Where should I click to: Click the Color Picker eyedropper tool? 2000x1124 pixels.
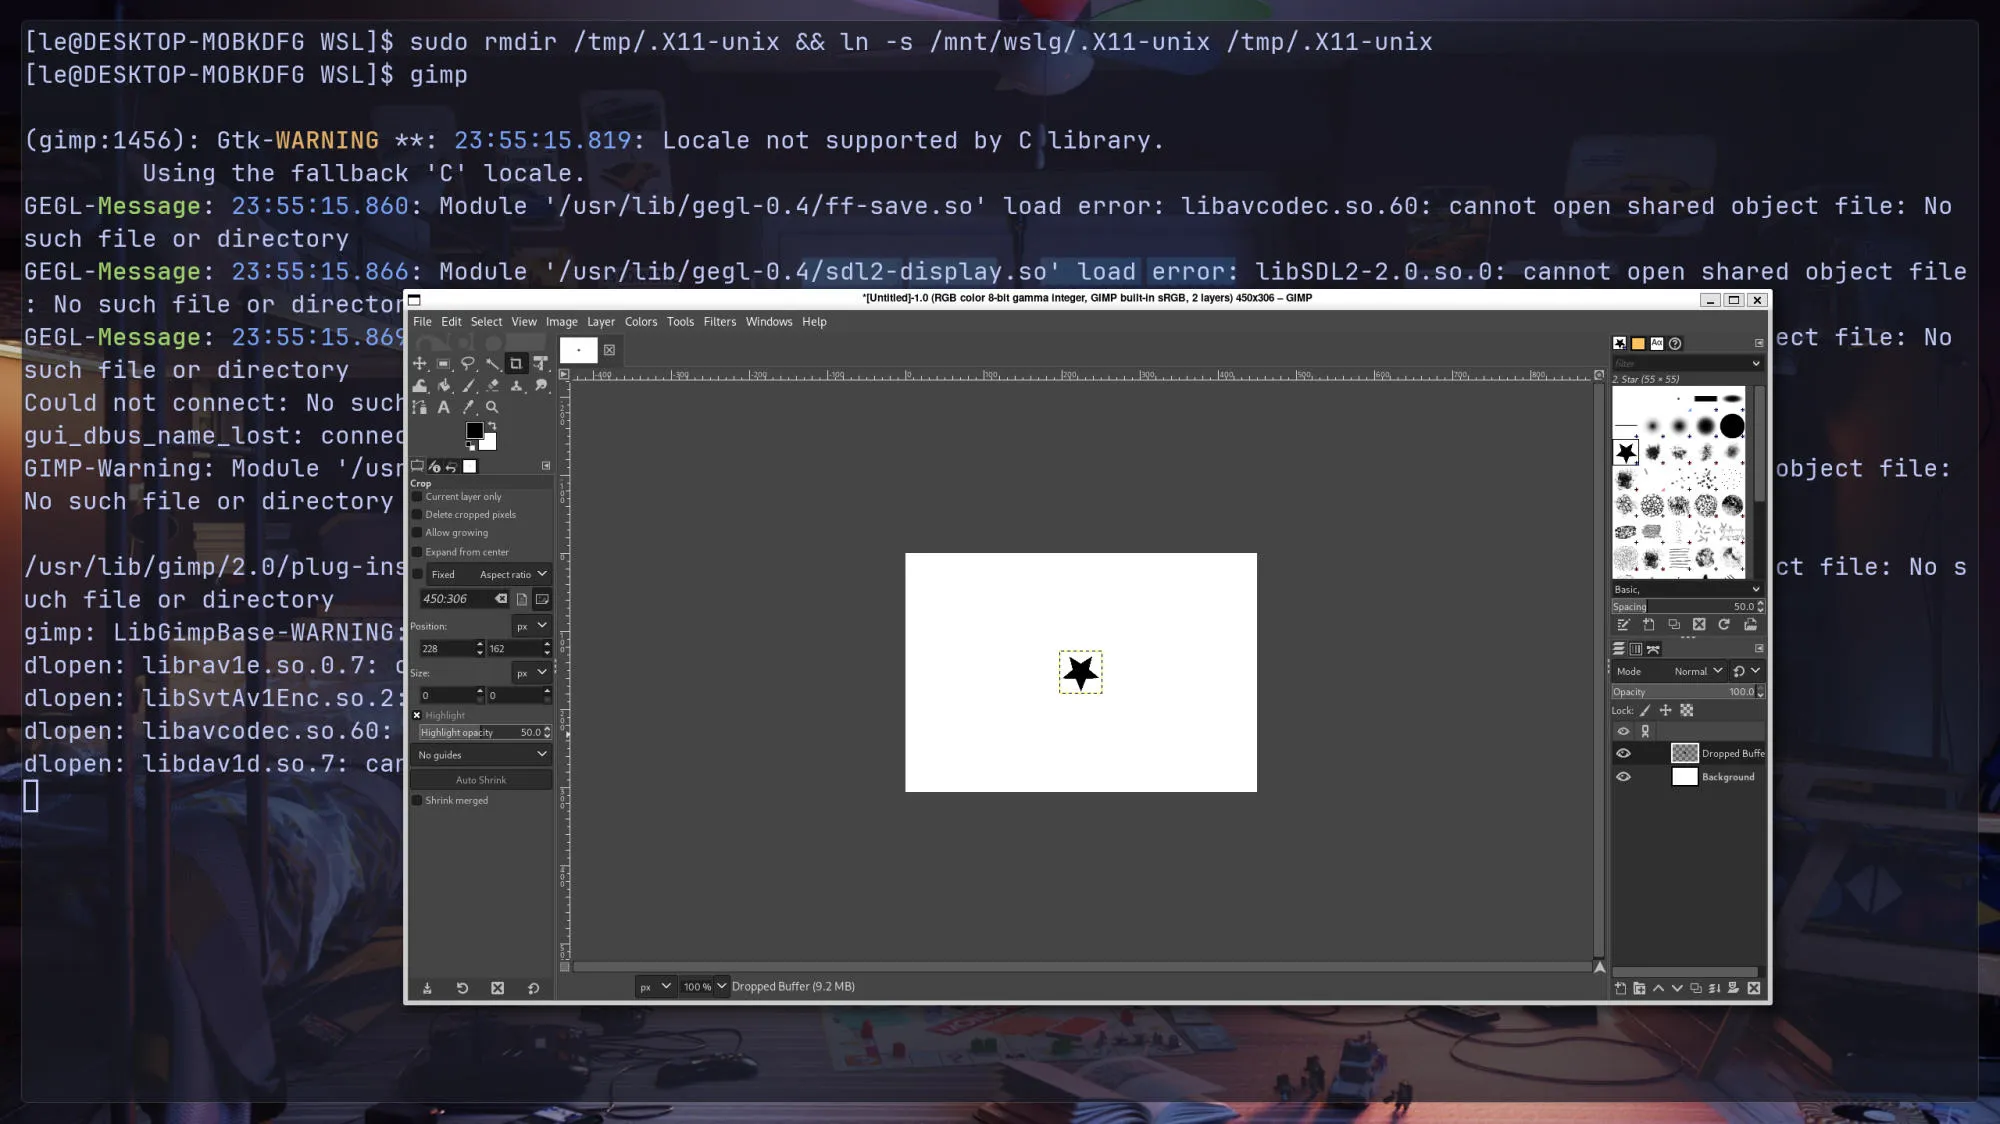pyautogui.click(x=468, y=407)
